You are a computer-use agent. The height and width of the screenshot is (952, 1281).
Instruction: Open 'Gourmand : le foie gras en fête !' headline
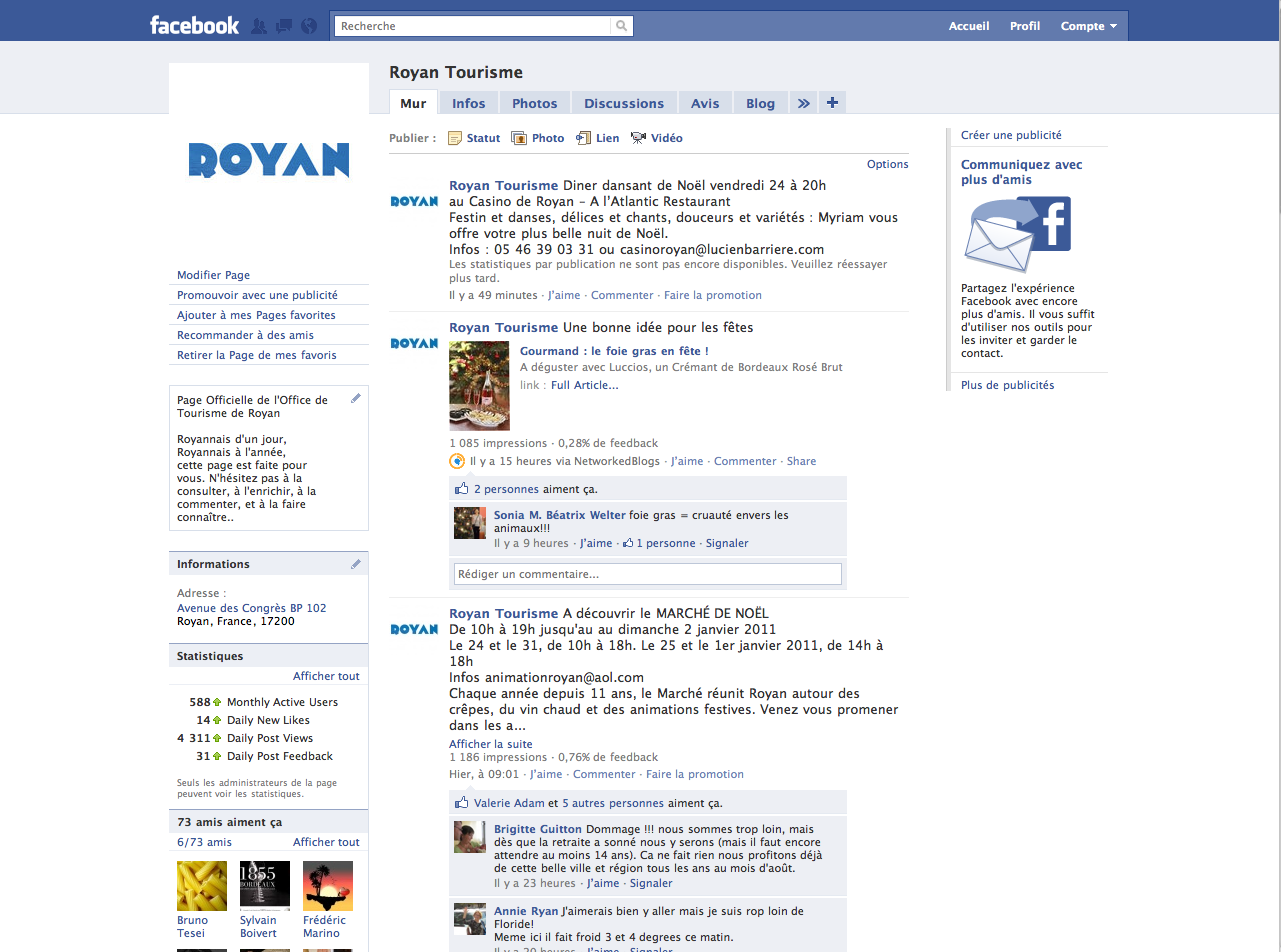614,351
